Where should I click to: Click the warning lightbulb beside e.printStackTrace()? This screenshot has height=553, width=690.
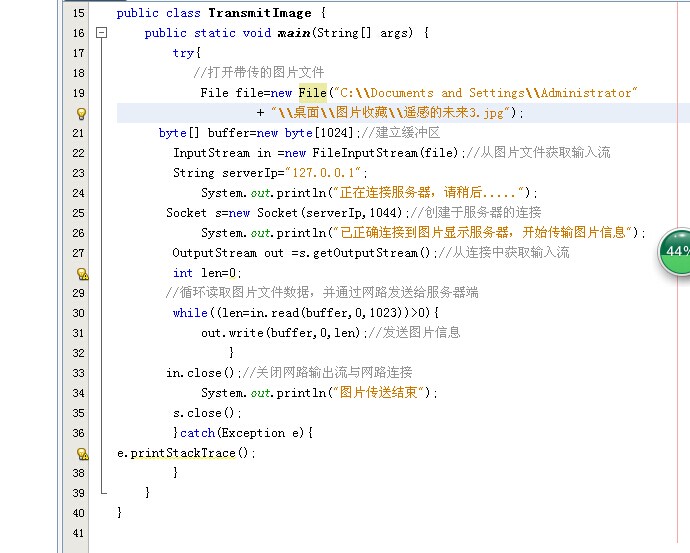82,454
